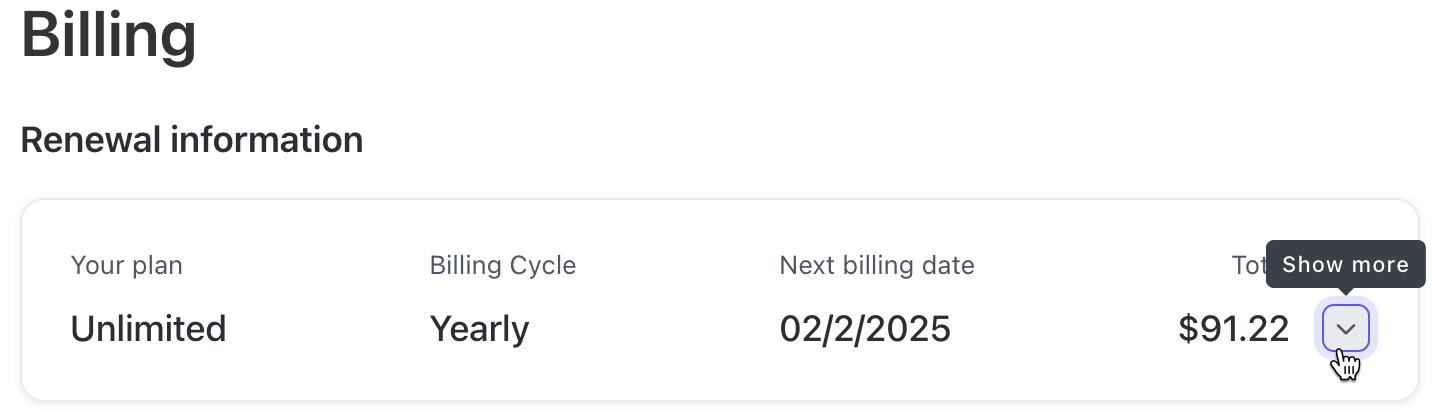Viewport: 1432px width, 412px height.
Task: Select the $91.22 total amount
Action: click(1233, 329)
